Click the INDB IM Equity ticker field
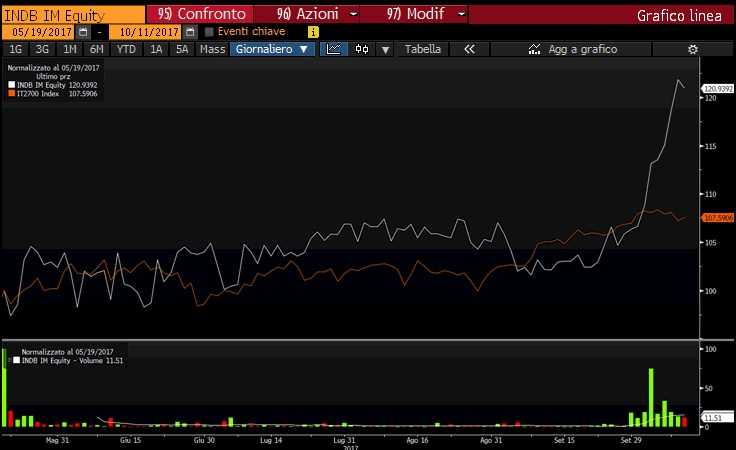736x450 pixels. pyautogui.click(x=70, y=15)
